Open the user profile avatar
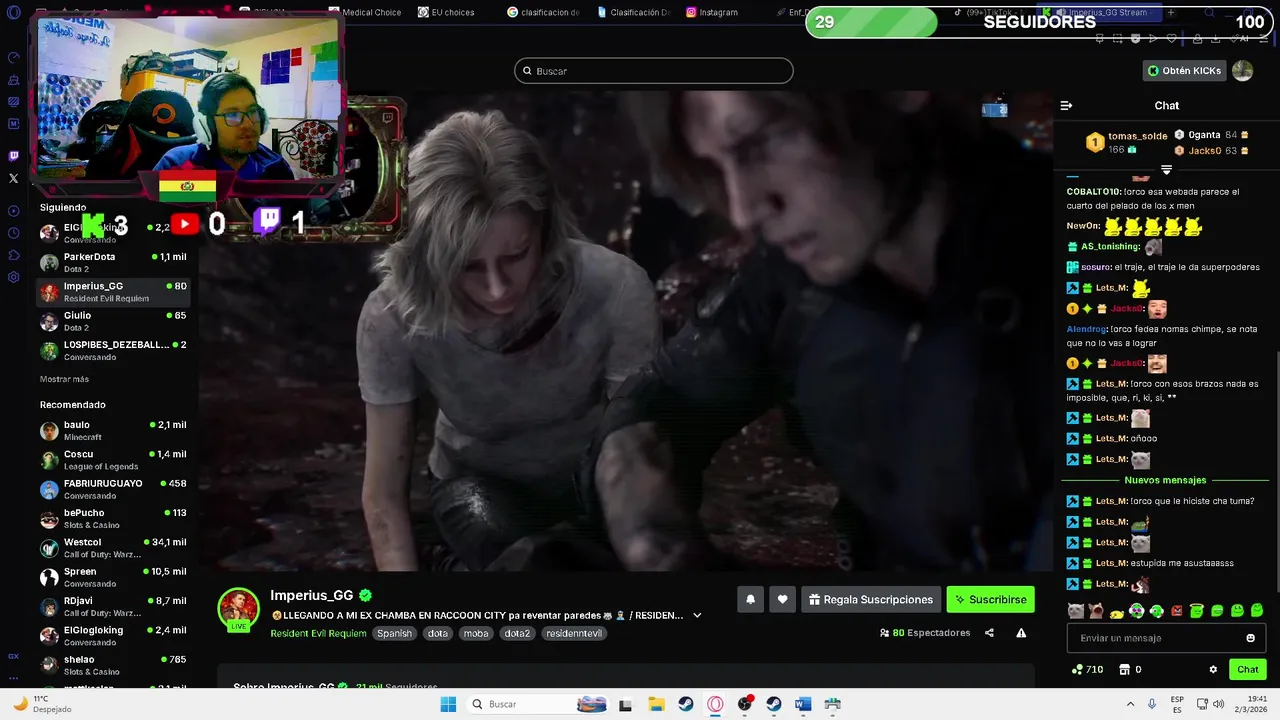The height and width of the screenshot is (720, 1280). tap(1242, 70)
